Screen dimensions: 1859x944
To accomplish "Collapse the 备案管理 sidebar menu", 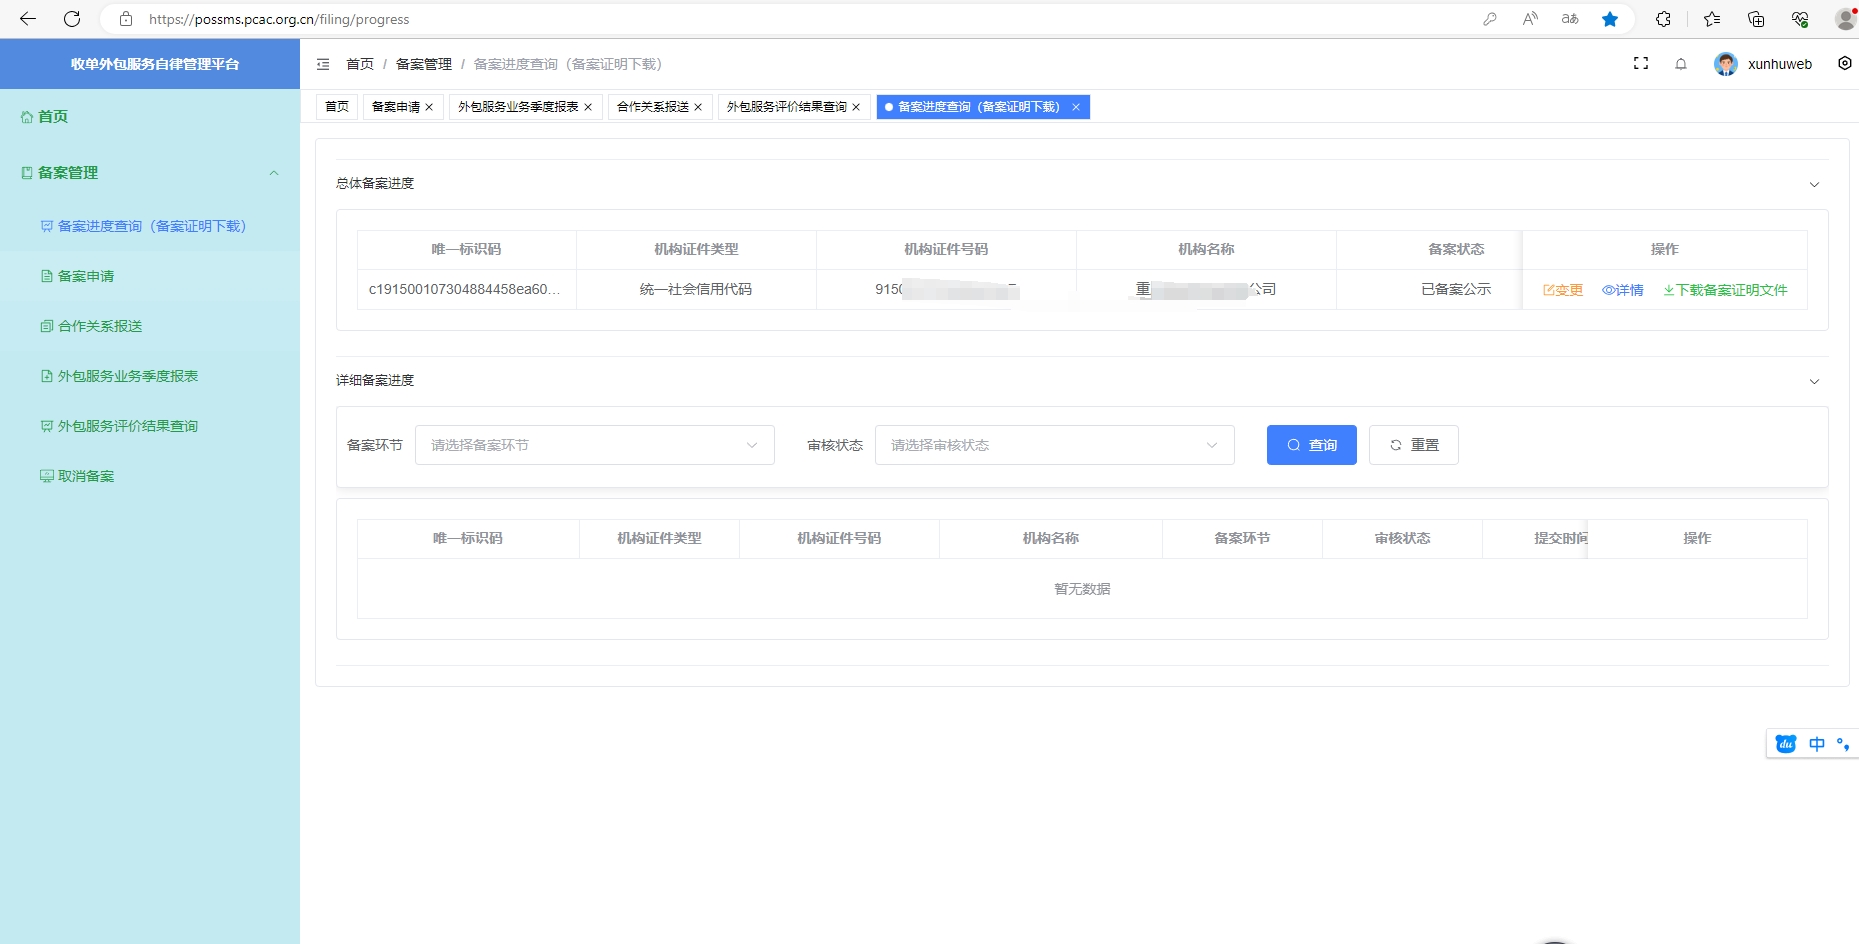I will (x=273, y=173).
